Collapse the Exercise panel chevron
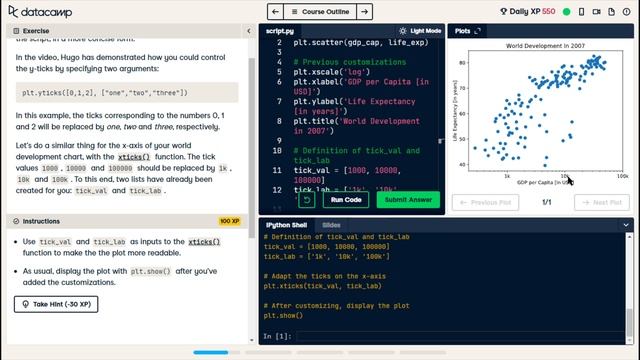 pyautogui.click(x=249, y=31)
